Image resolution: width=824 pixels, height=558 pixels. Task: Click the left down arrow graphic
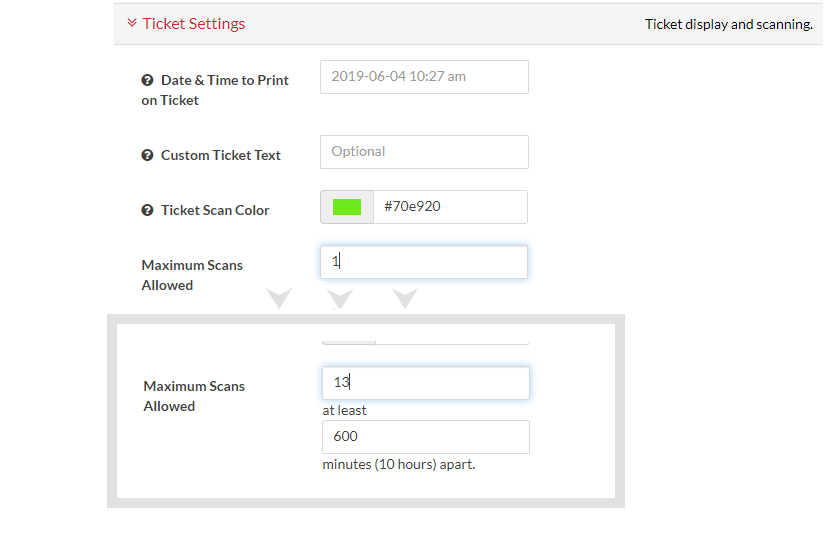pyautogui.click(x=279, y=298)
